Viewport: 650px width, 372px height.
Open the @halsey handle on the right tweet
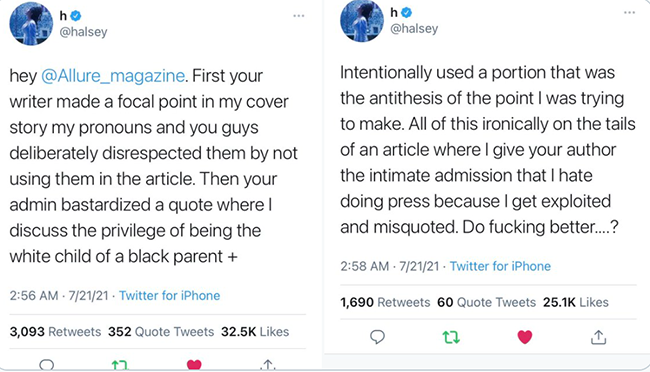pos(414,29)
